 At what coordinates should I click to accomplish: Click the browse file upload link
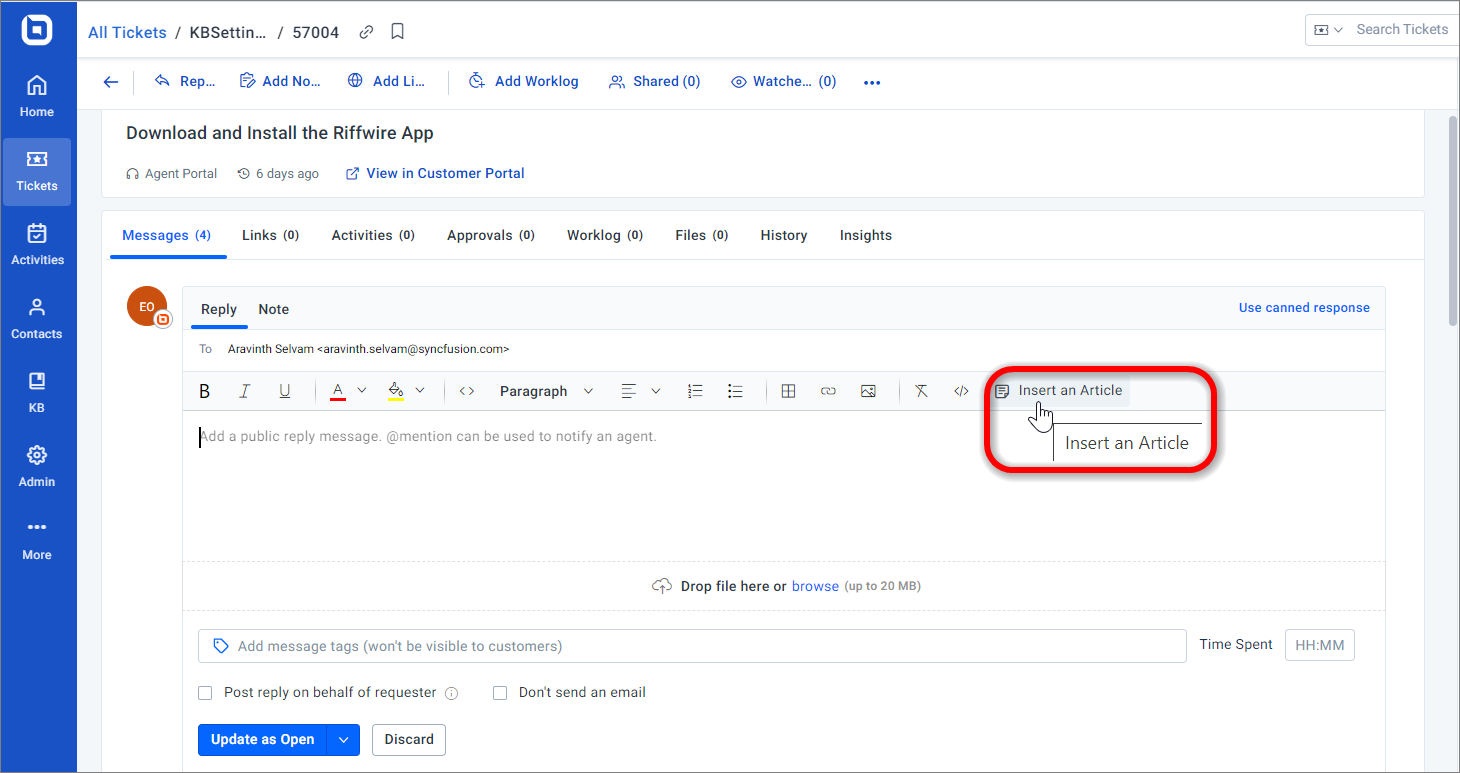pyautogui.click(x=815, y=586)
